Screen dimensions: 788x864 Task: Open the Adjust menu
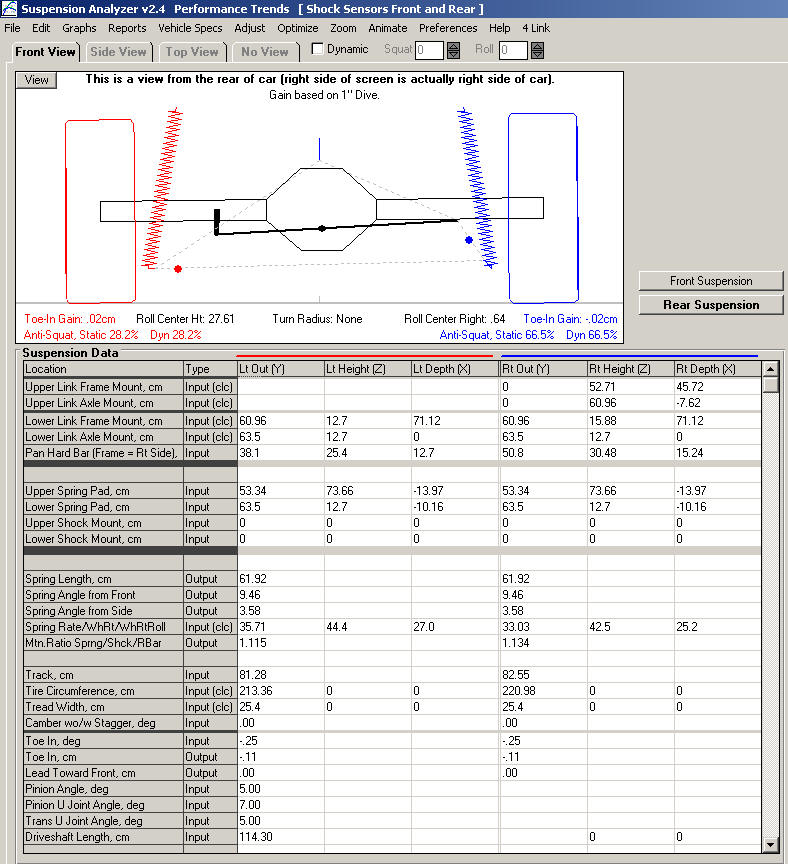pyautogui.click(x=250, y=28)
